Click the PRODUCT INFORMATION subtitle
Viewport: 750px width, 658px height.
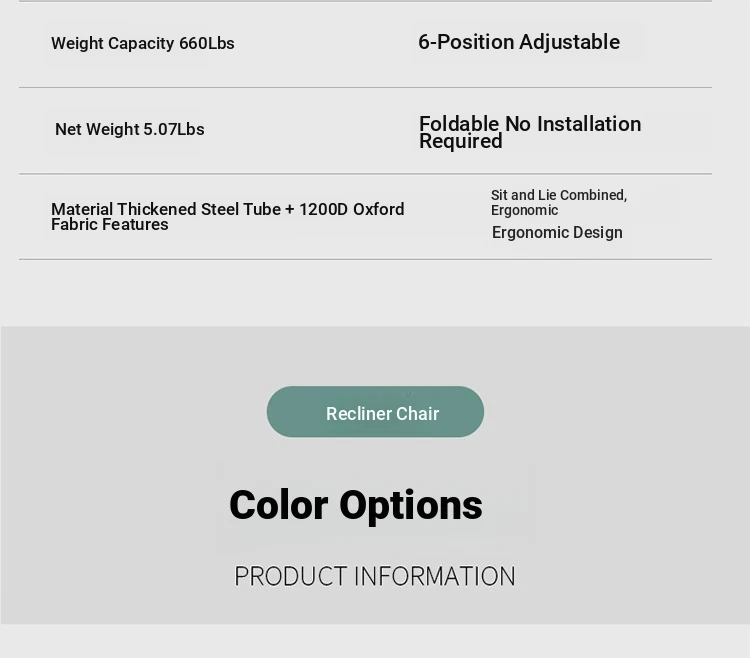click(375, 576)
